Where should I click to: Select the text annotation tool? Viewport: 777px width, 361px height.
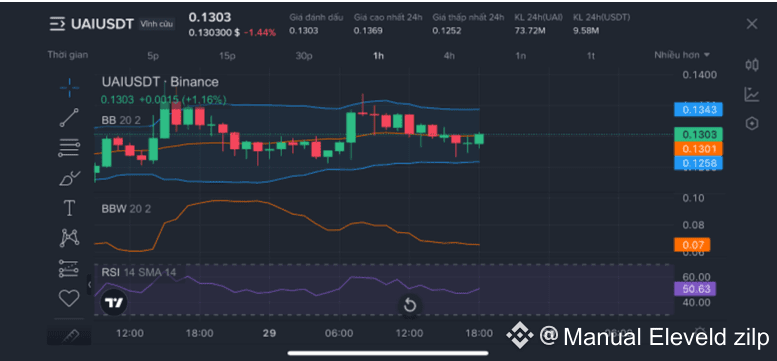pyautogui.click(x=69, y=208)
